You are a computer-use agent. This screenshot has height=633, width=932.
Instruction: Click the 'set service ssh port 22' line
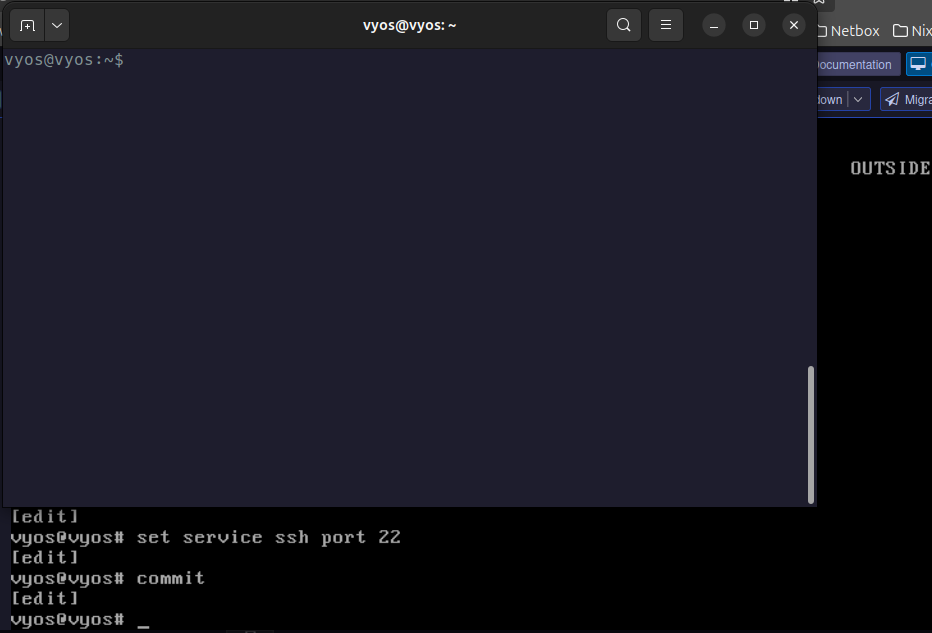click(x=268, y=537)
